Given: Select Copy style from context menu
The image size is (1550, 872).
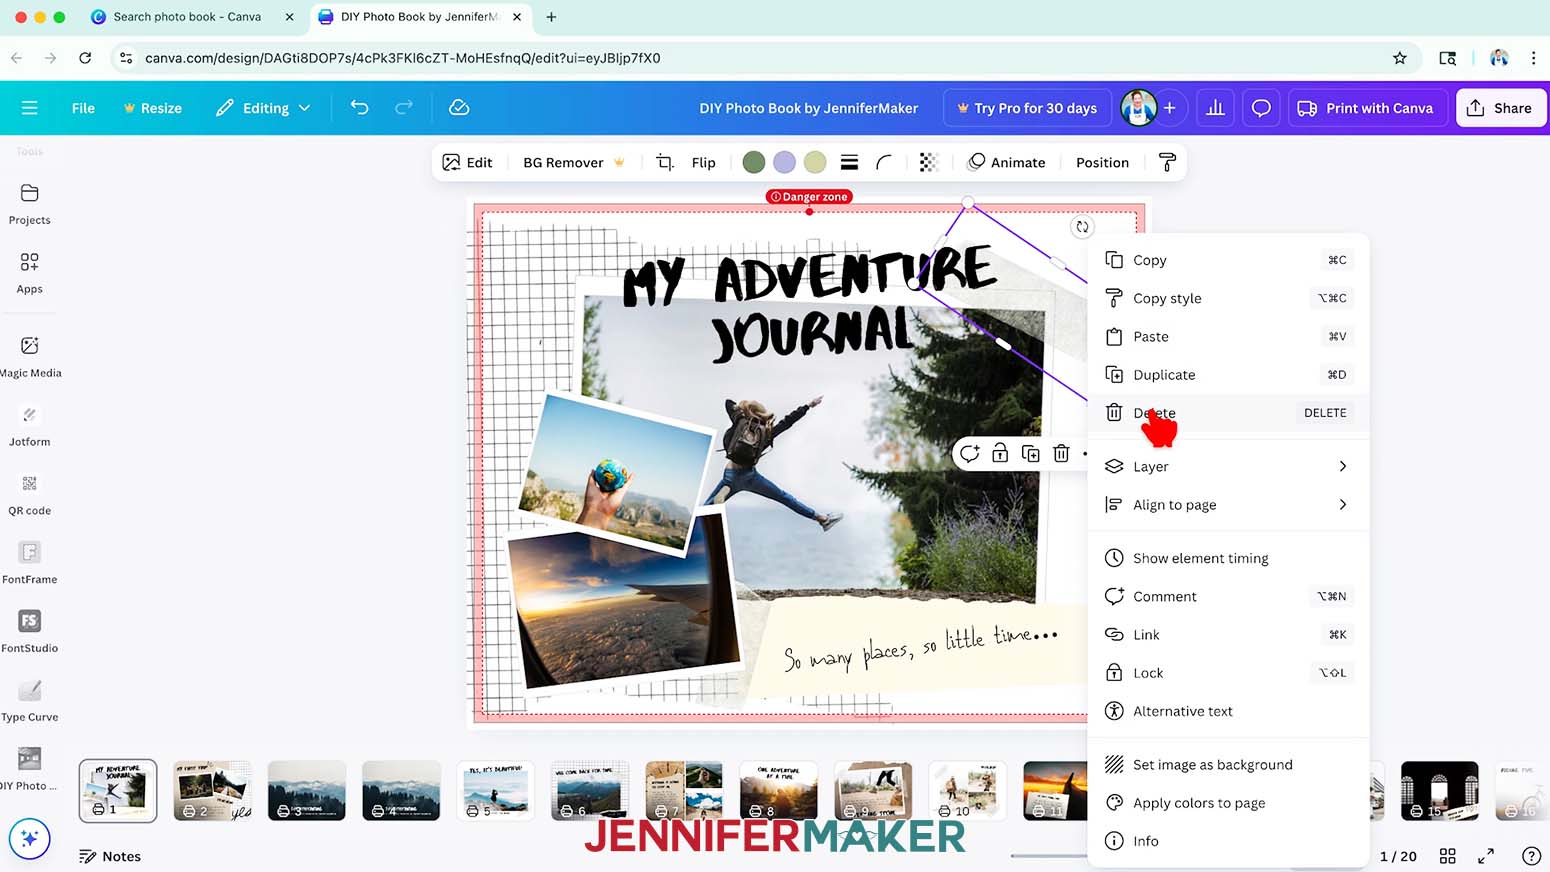Looking at the screenshot, I should pos(1228,298).
